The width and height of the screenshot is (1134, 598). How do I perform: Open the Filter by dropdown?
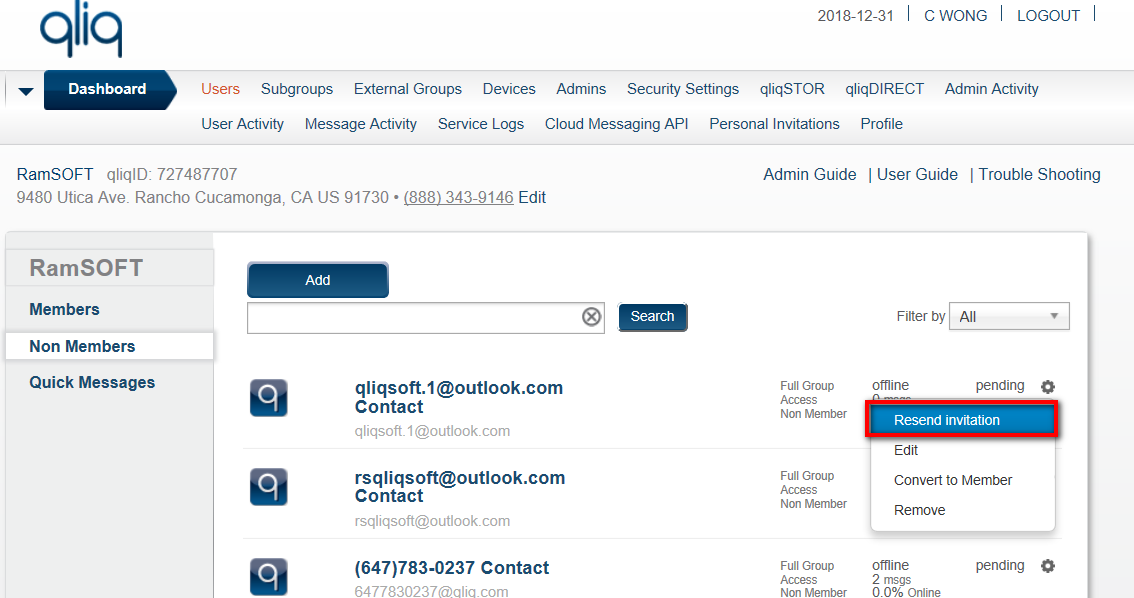[1008, 317]
